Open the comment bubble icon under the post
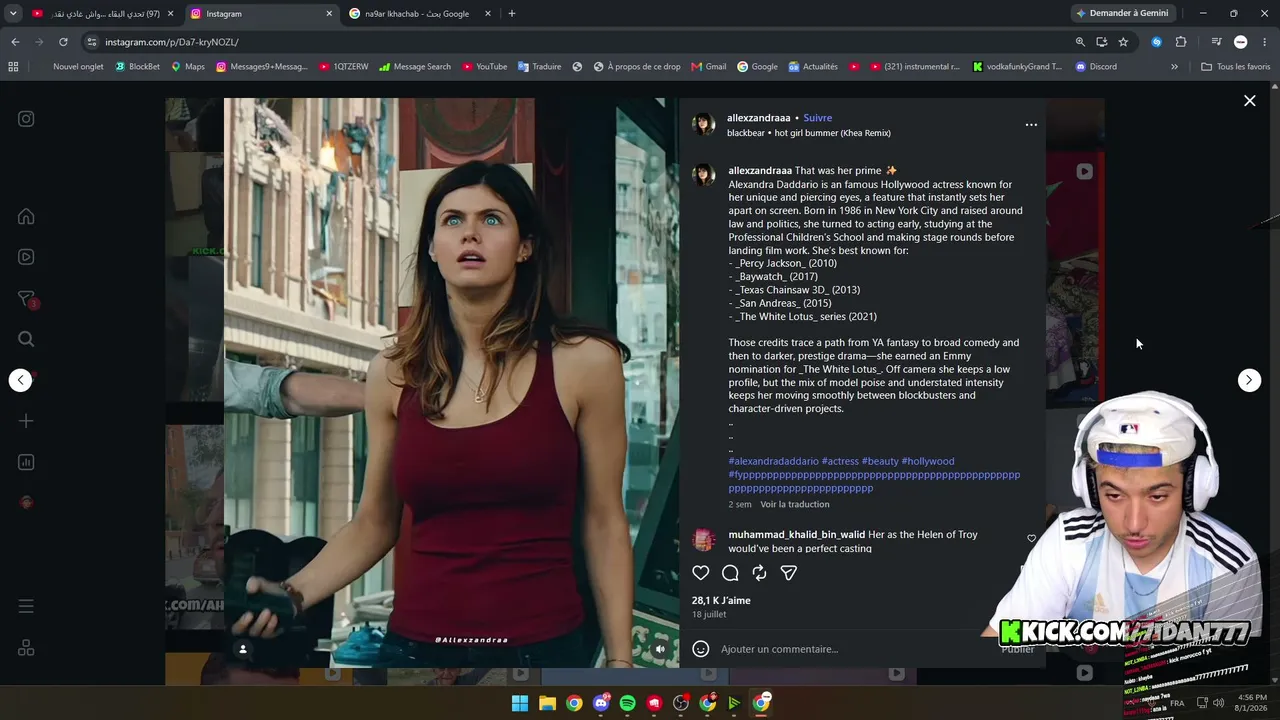1280x720 pixels. [730, 573]
